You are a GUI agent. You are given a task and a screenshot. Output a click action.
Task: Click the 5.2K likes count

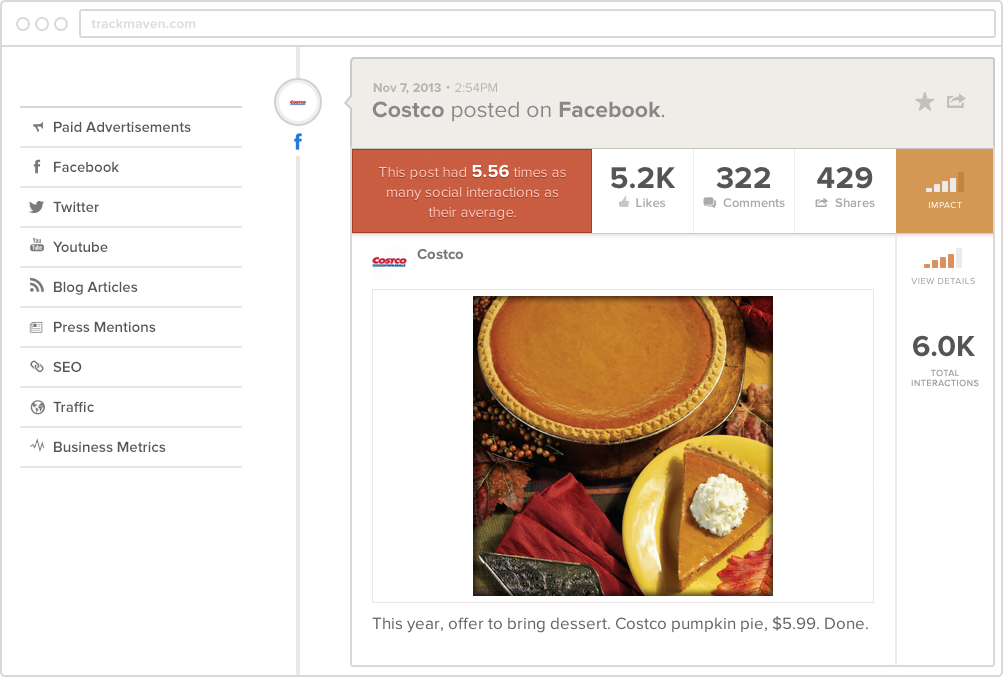642,178
